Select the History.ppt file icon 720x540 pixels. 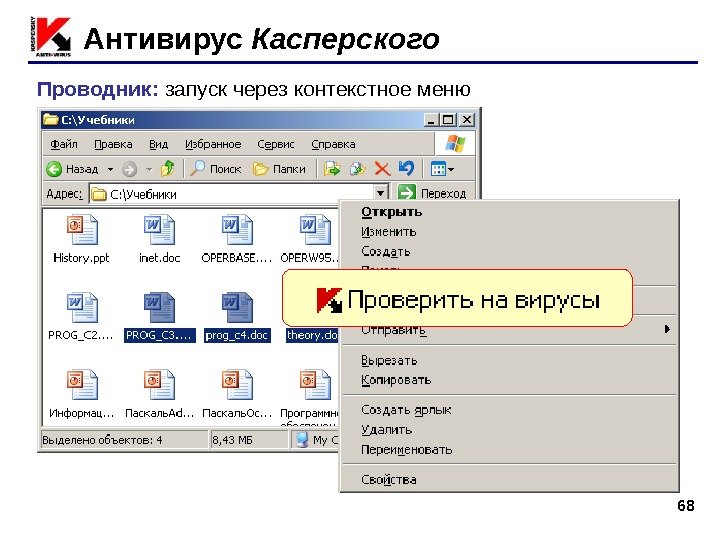82,230
